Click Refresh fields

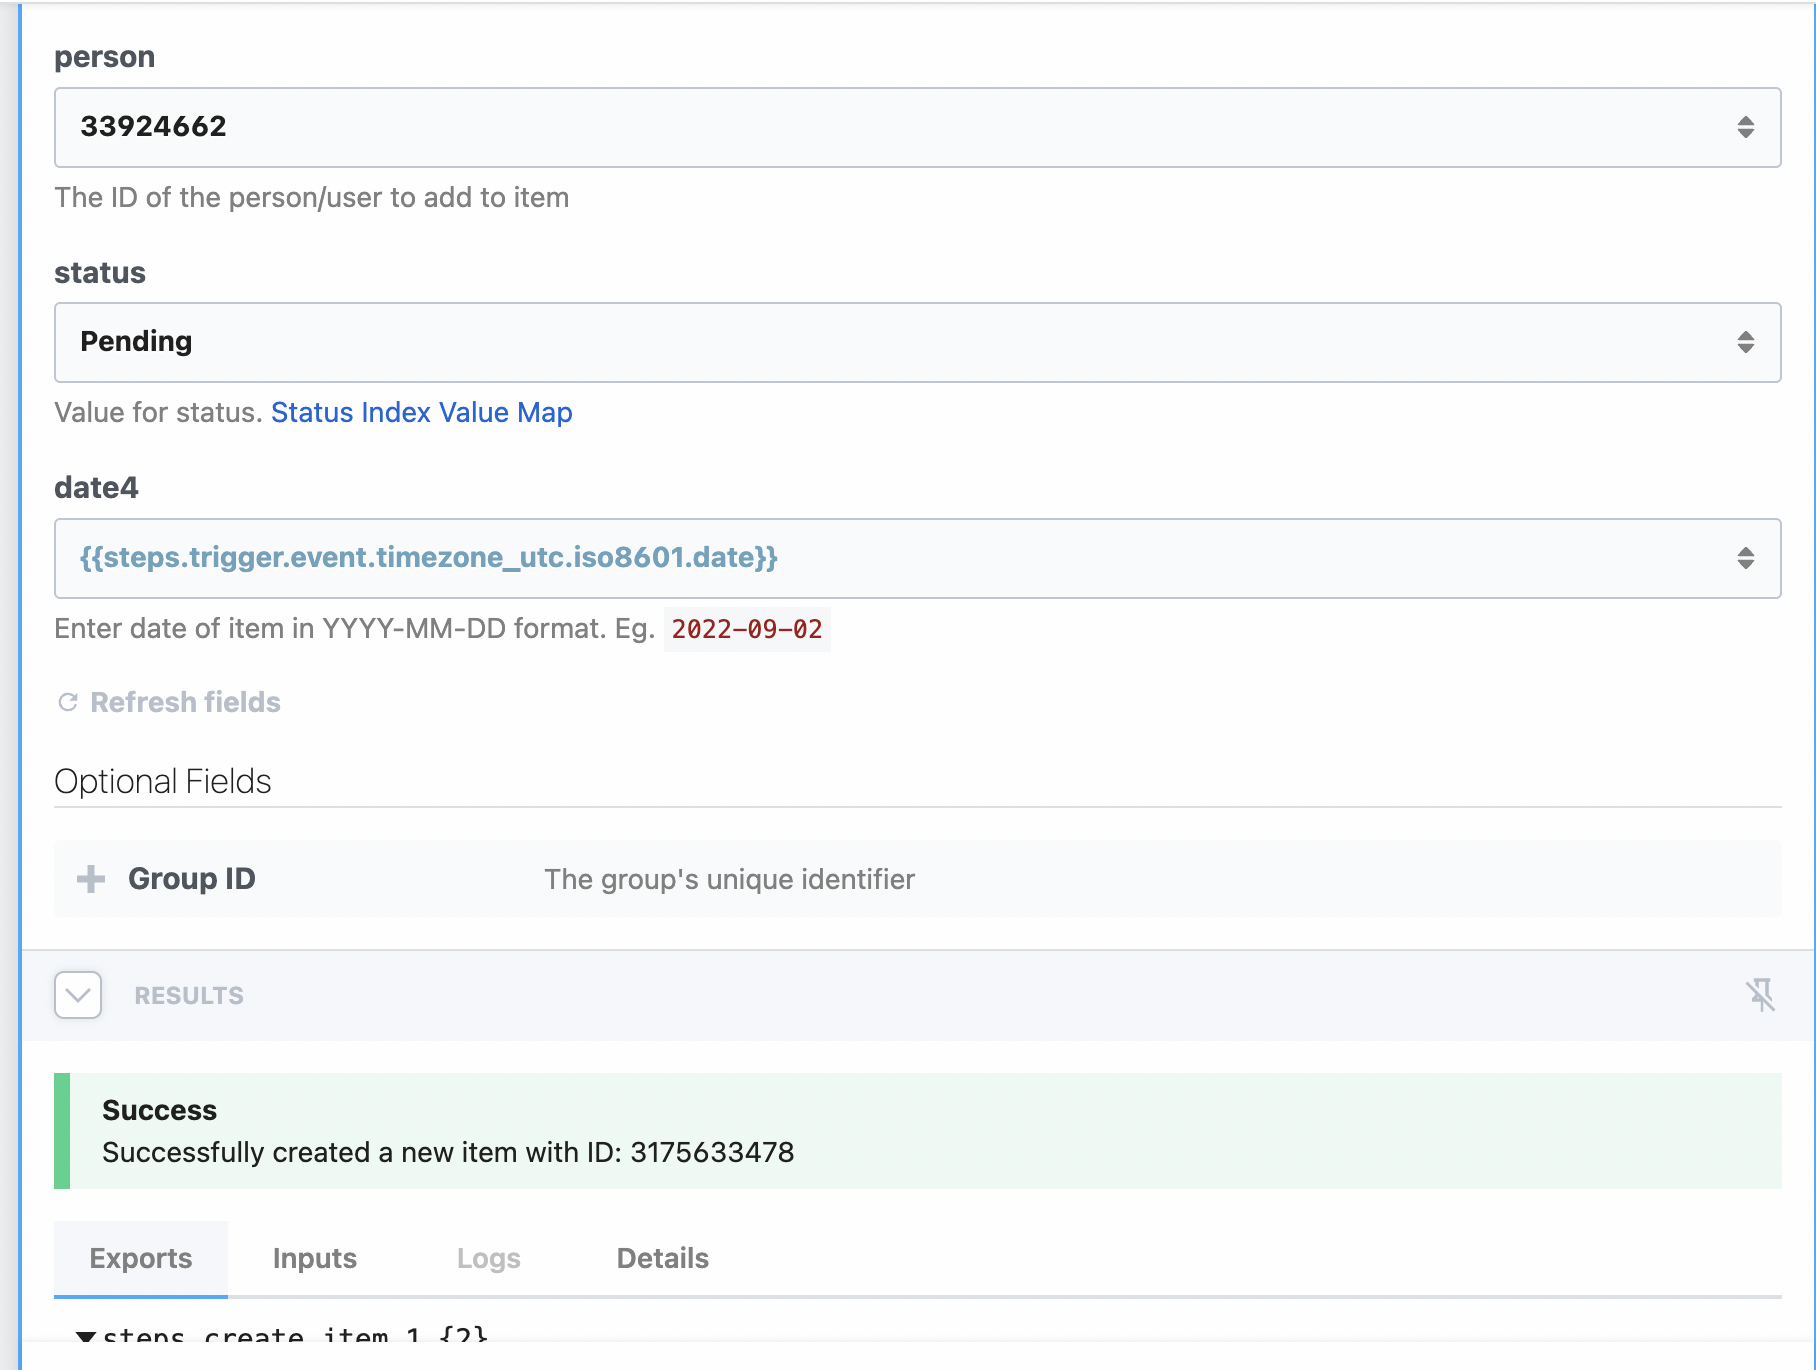pos(184,702)
